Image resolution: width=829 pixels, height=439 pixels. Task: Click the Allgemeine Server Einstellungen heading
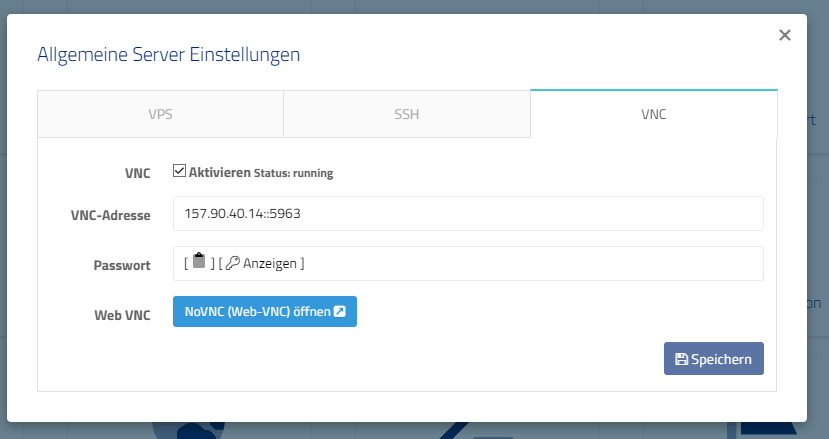(x=169, y=55)
